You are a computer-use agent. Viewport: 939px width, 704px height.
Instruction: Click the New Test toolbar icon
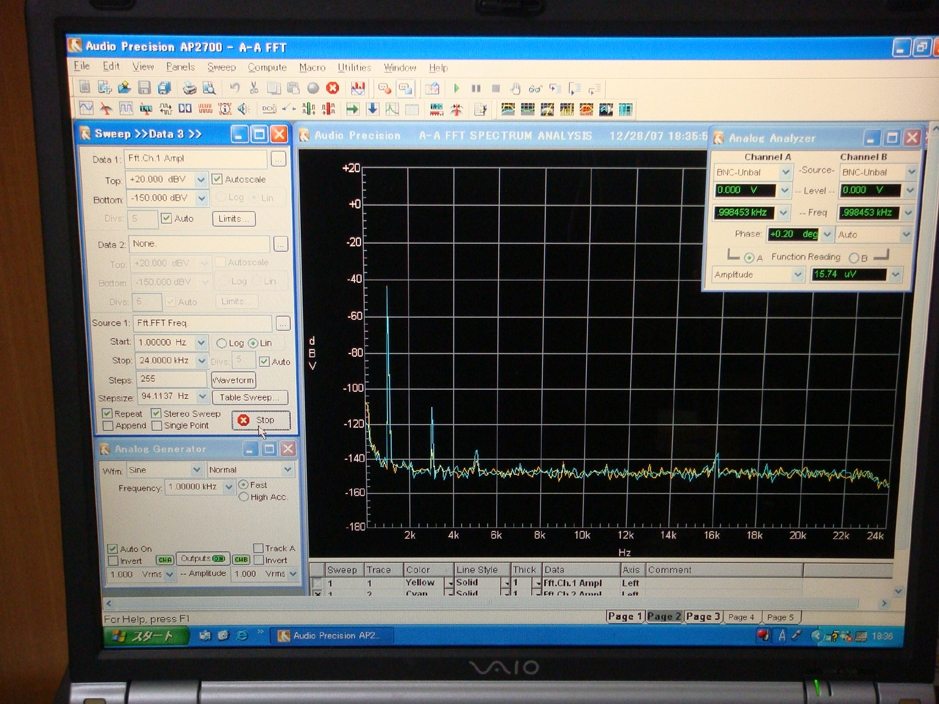pyautogui.click(x=85, y=88)
